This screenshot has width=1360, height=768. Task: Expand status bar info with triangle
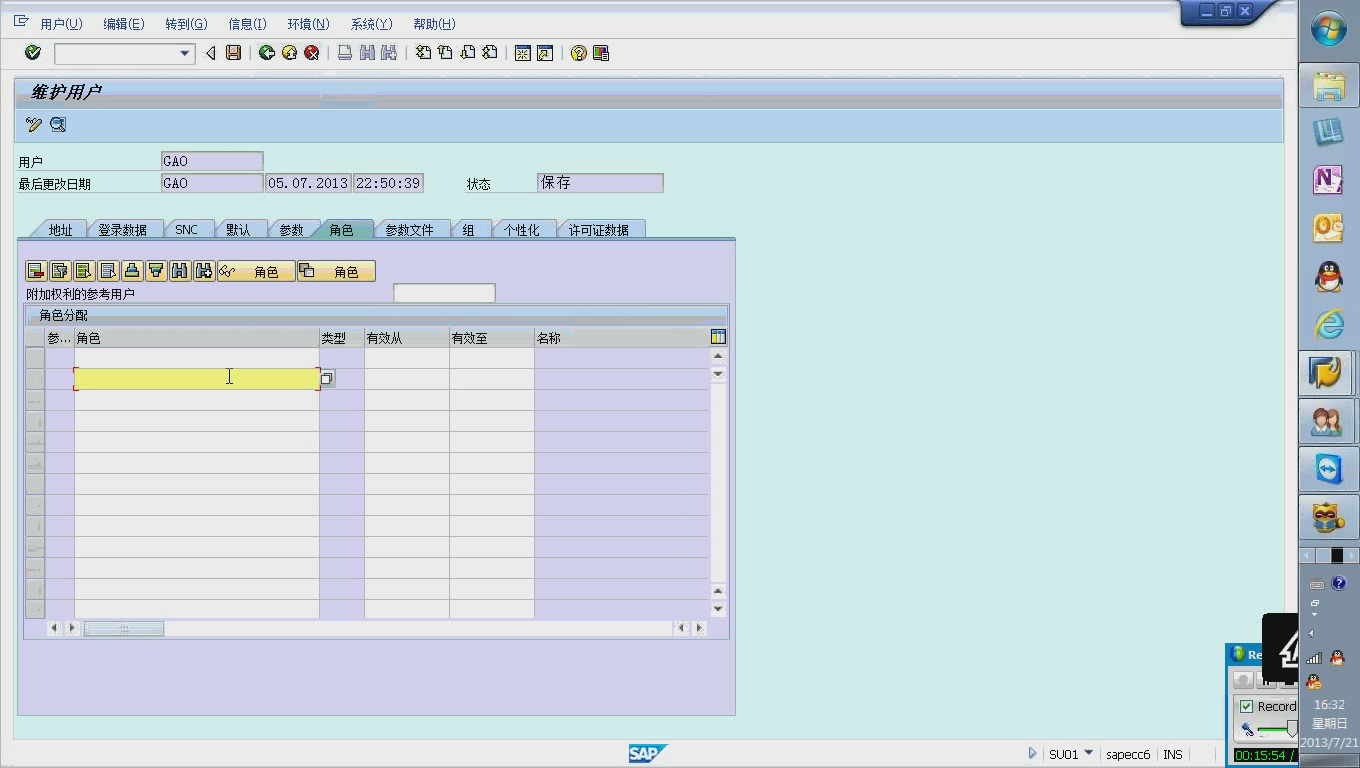(1033, 753)
